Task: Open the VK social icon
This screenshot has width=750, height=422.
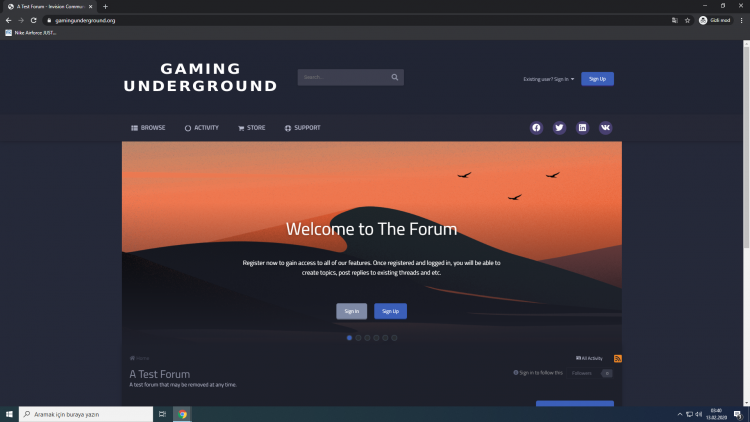Action: pos(606,128)
